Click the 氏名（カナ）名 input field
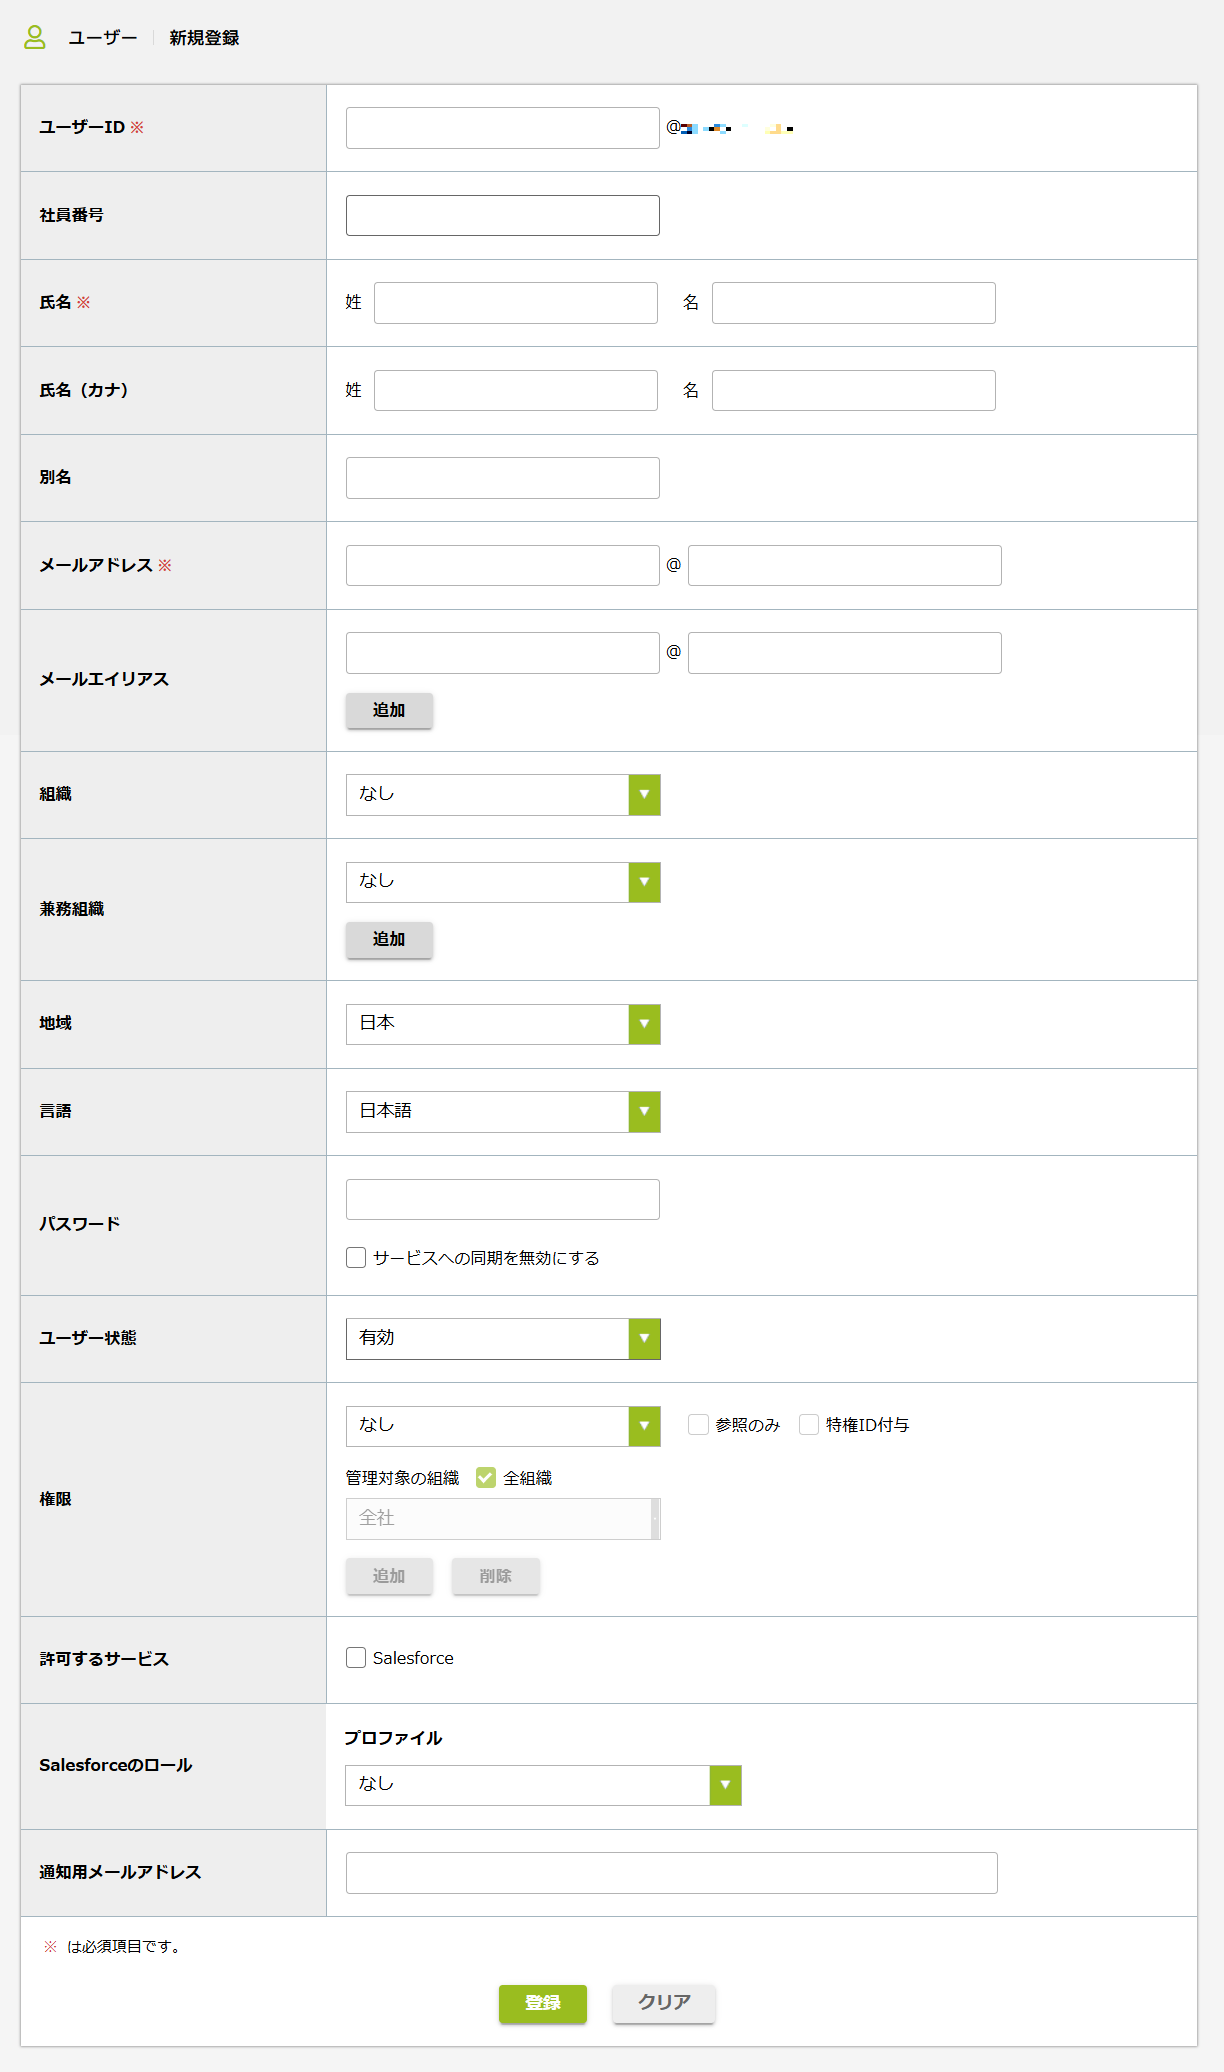1224x2072 pixels. [x=854, y=390]
